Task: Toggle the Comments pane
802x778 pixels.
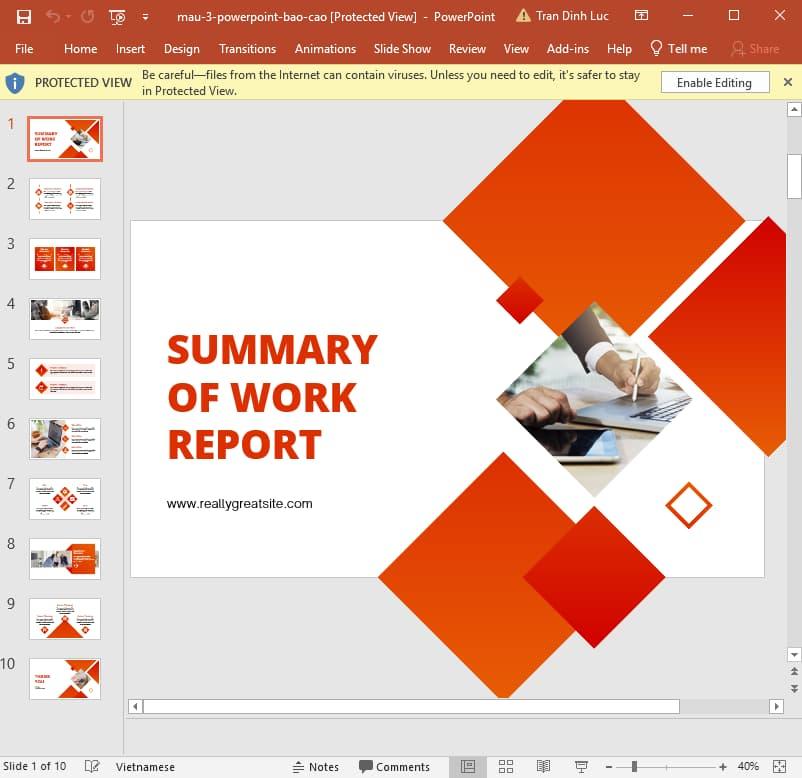Action: (398, 766)
